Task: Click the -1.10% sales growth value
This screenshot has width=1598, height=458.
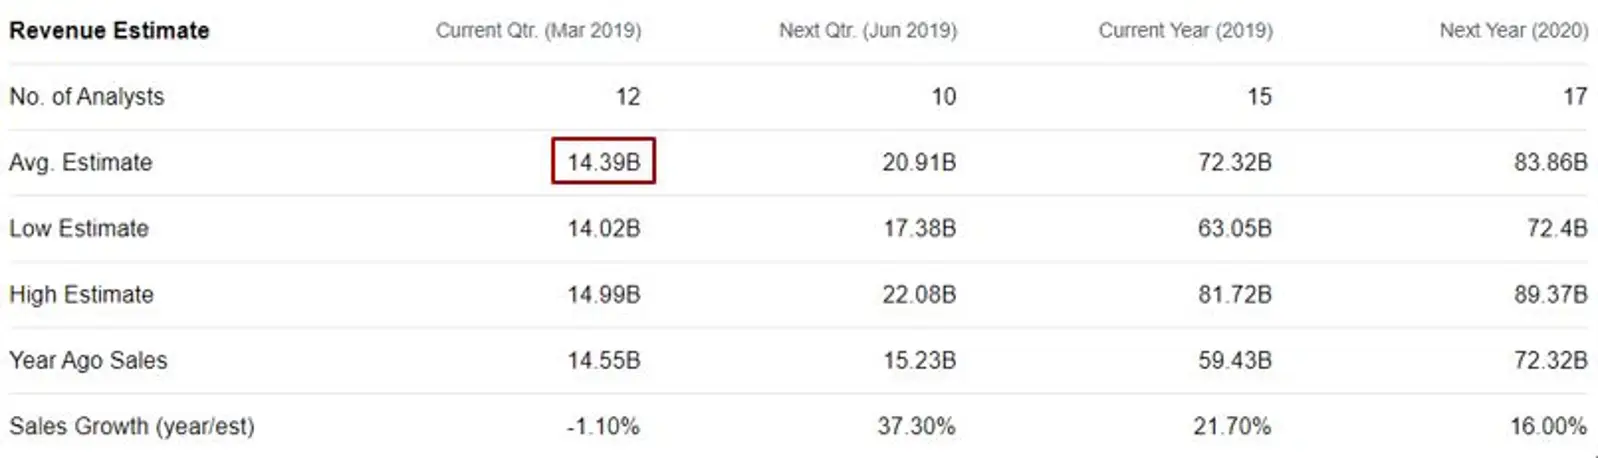Action: coord(603,426)
